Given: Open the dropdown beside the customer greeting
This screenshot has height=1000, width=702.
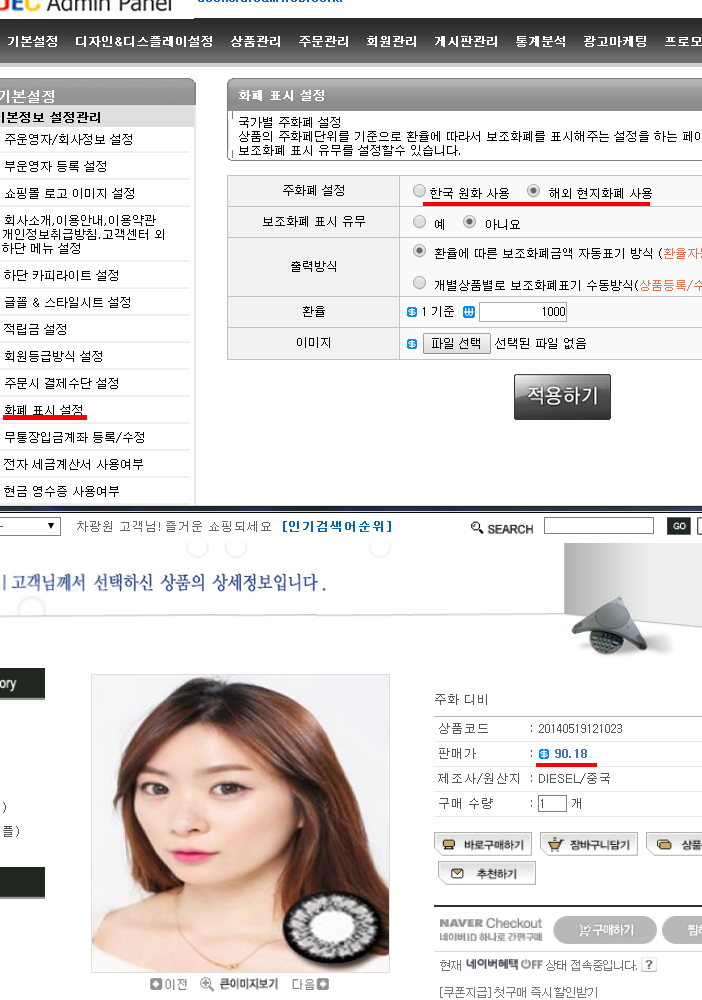Looking at the screenshot, I should (30, 527).
